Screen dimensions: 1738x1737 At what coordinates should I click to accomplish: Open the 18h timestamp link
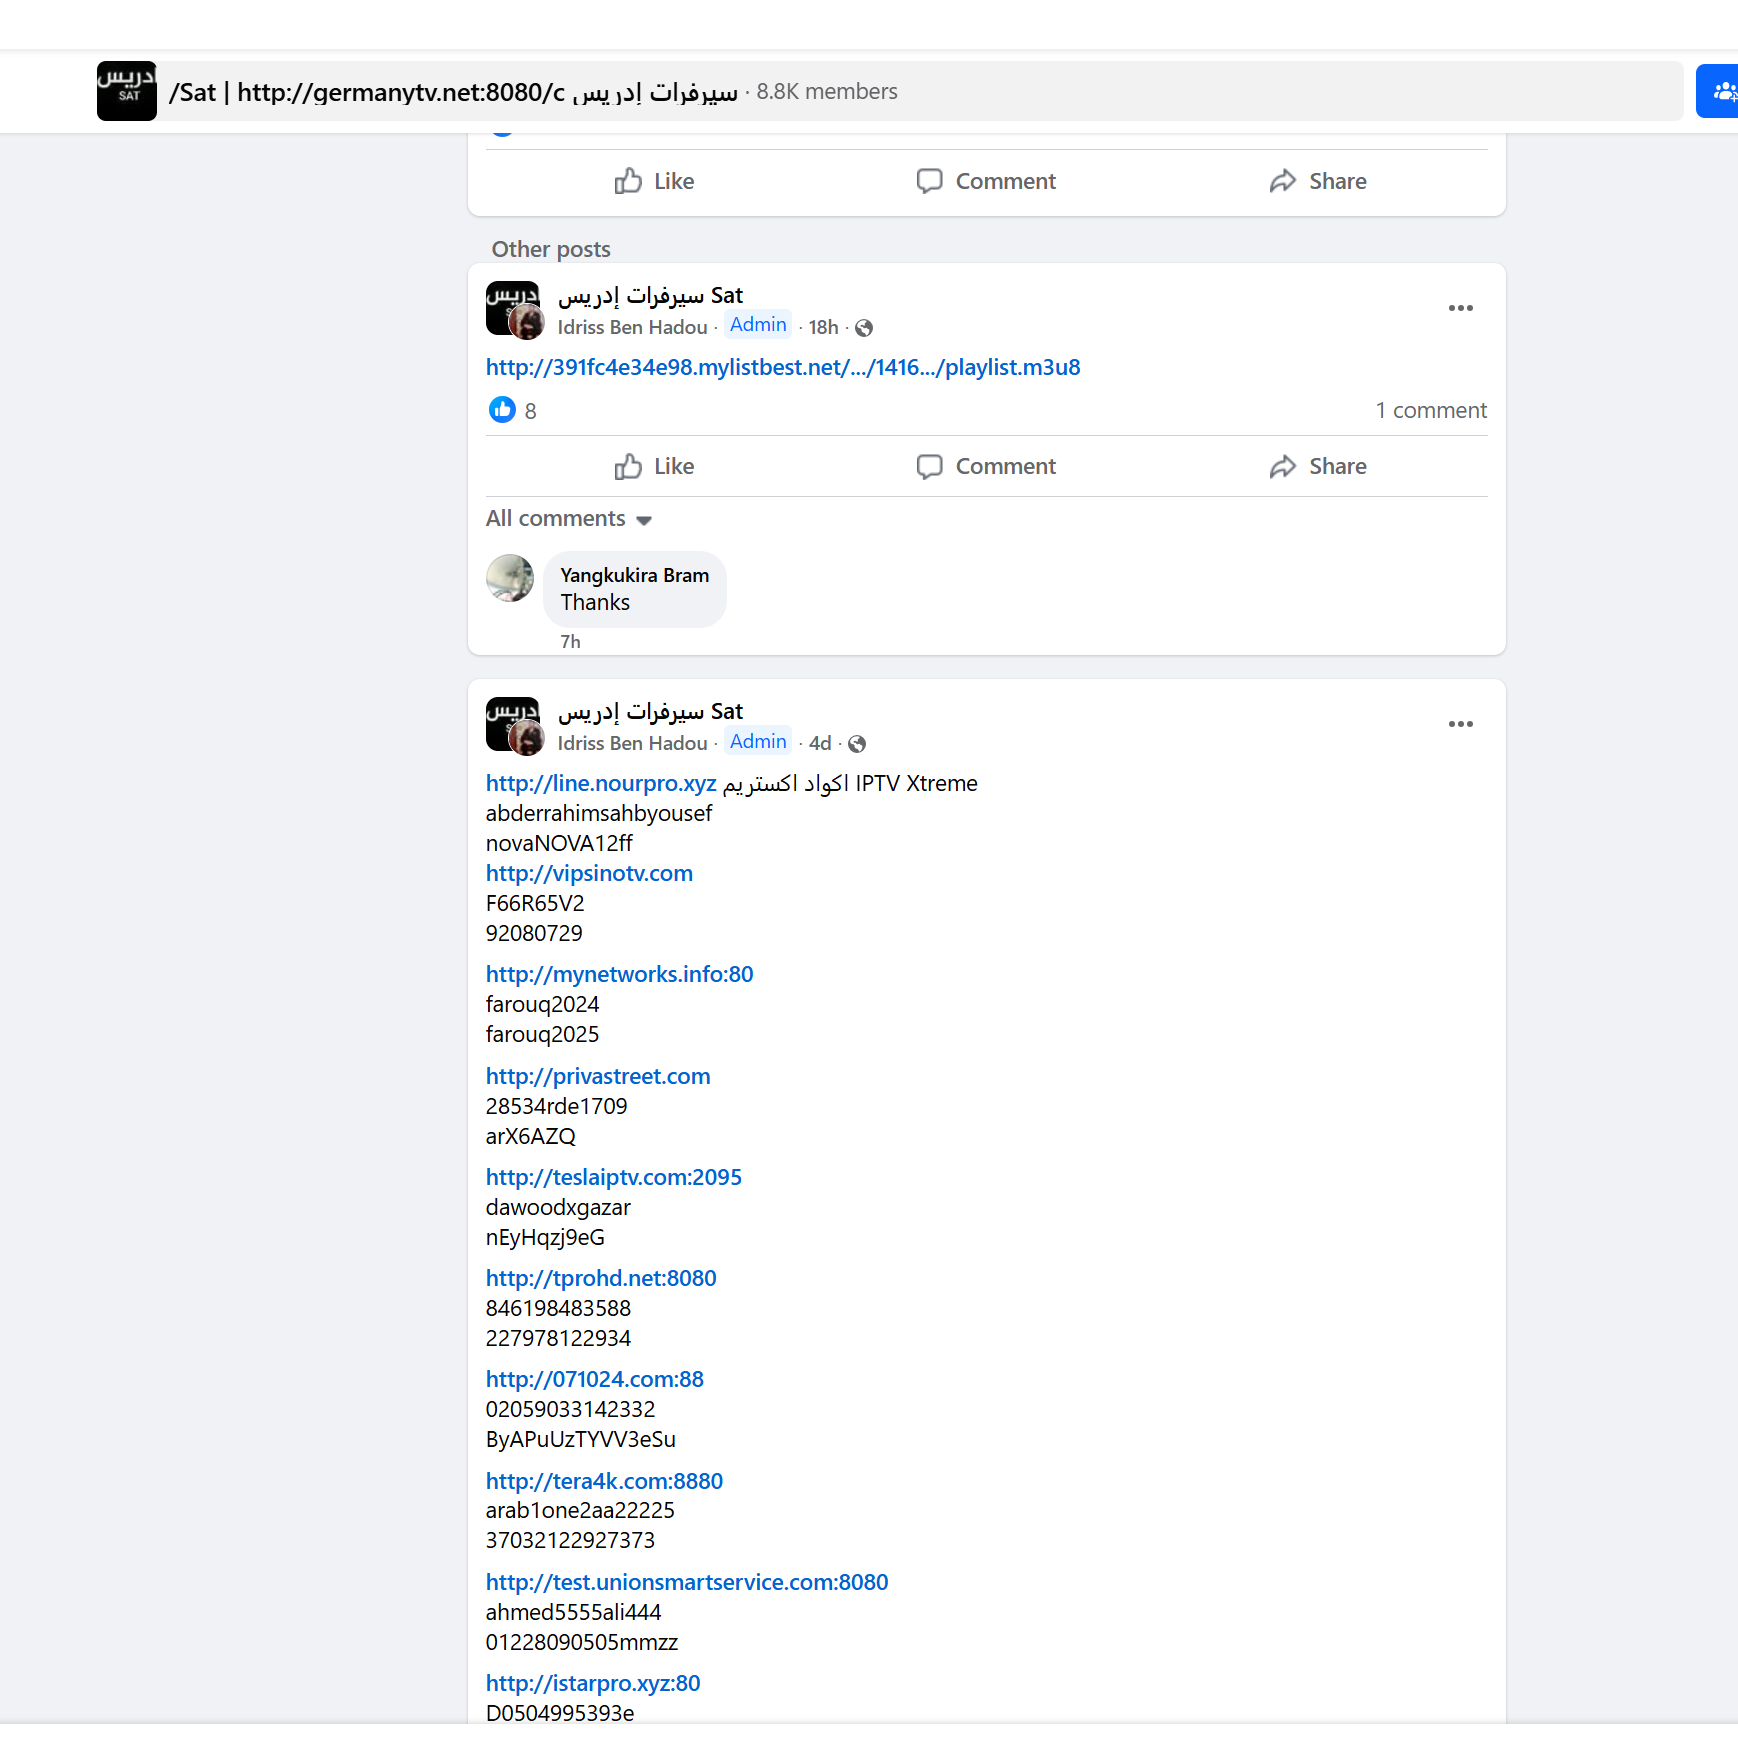tap(823, 327)
